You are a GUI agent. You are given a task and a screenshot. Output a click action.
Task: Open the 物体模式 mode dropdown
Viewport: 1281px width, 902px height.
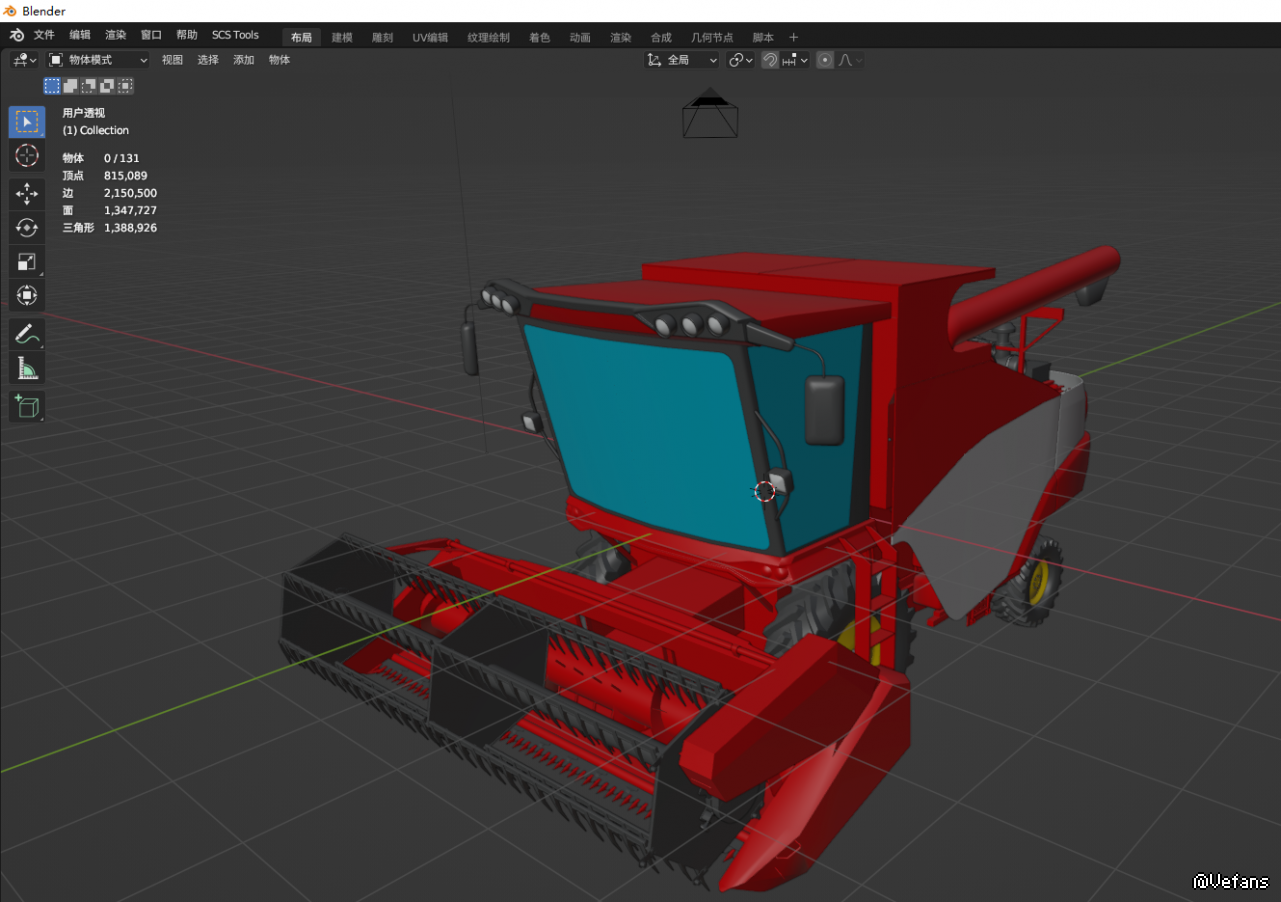pos(99,60)
